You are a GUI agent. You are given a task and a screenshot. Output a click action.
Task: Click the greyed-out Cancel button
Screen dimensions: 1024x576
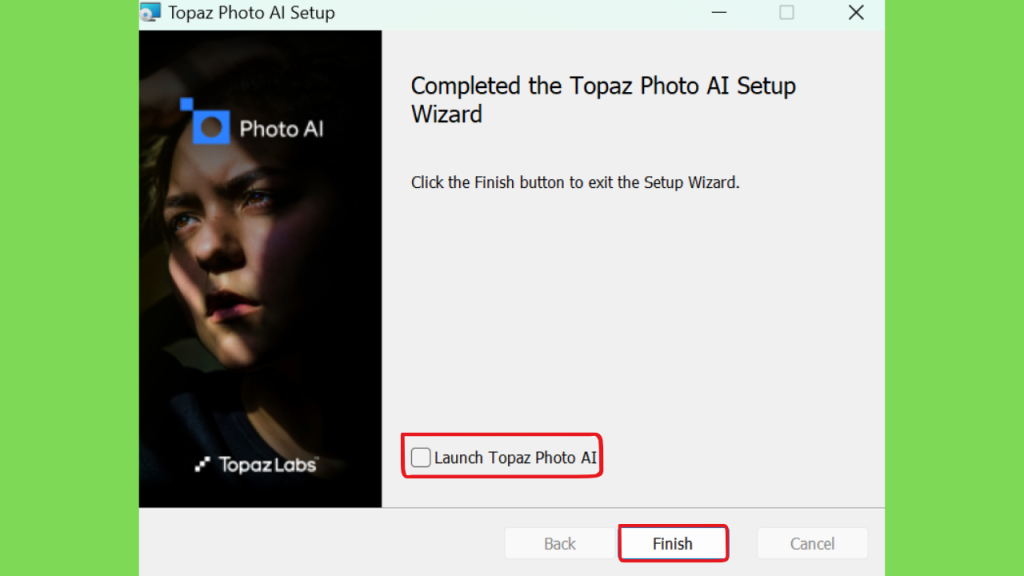point(812,544)
